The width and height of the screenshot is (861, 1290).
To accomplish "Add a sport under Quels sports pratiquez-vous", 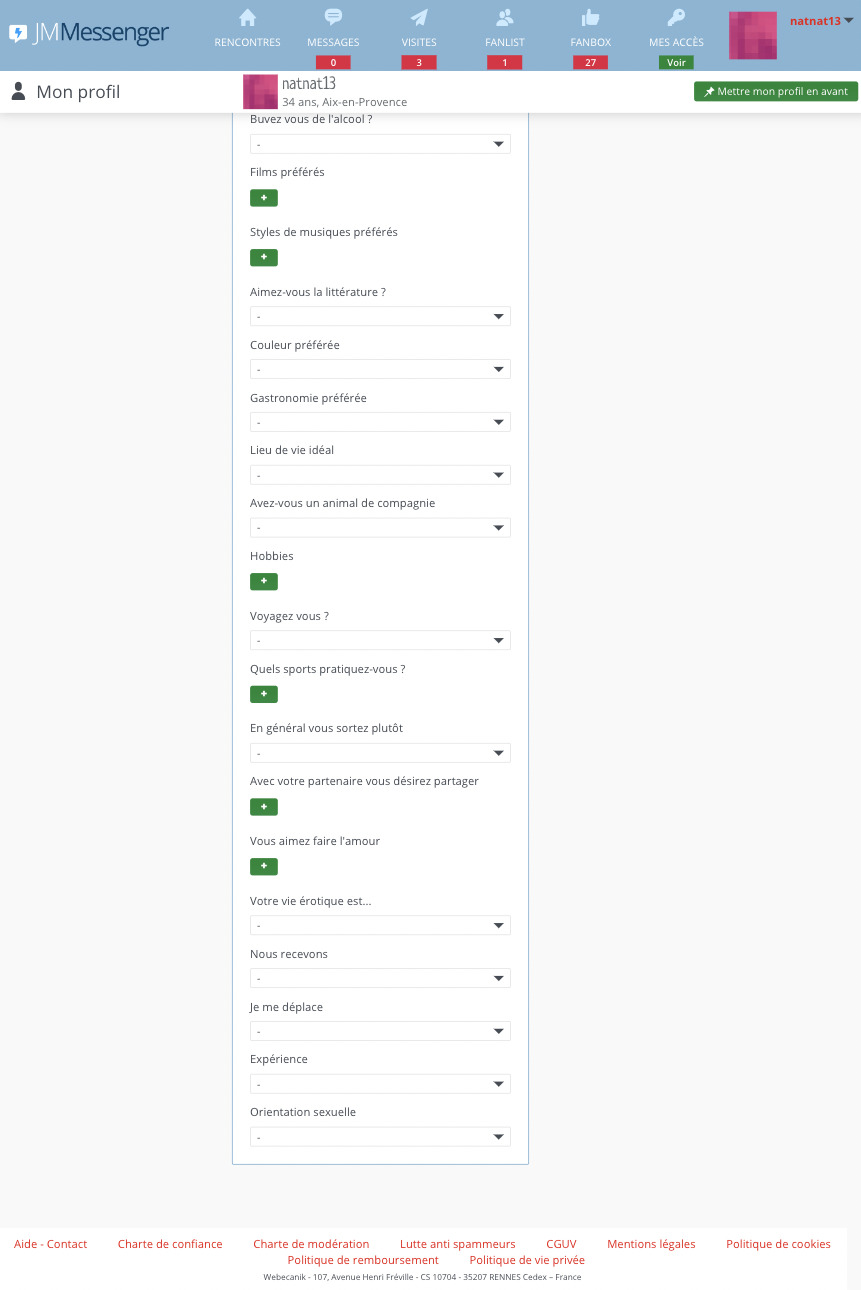I will (264, 695).
